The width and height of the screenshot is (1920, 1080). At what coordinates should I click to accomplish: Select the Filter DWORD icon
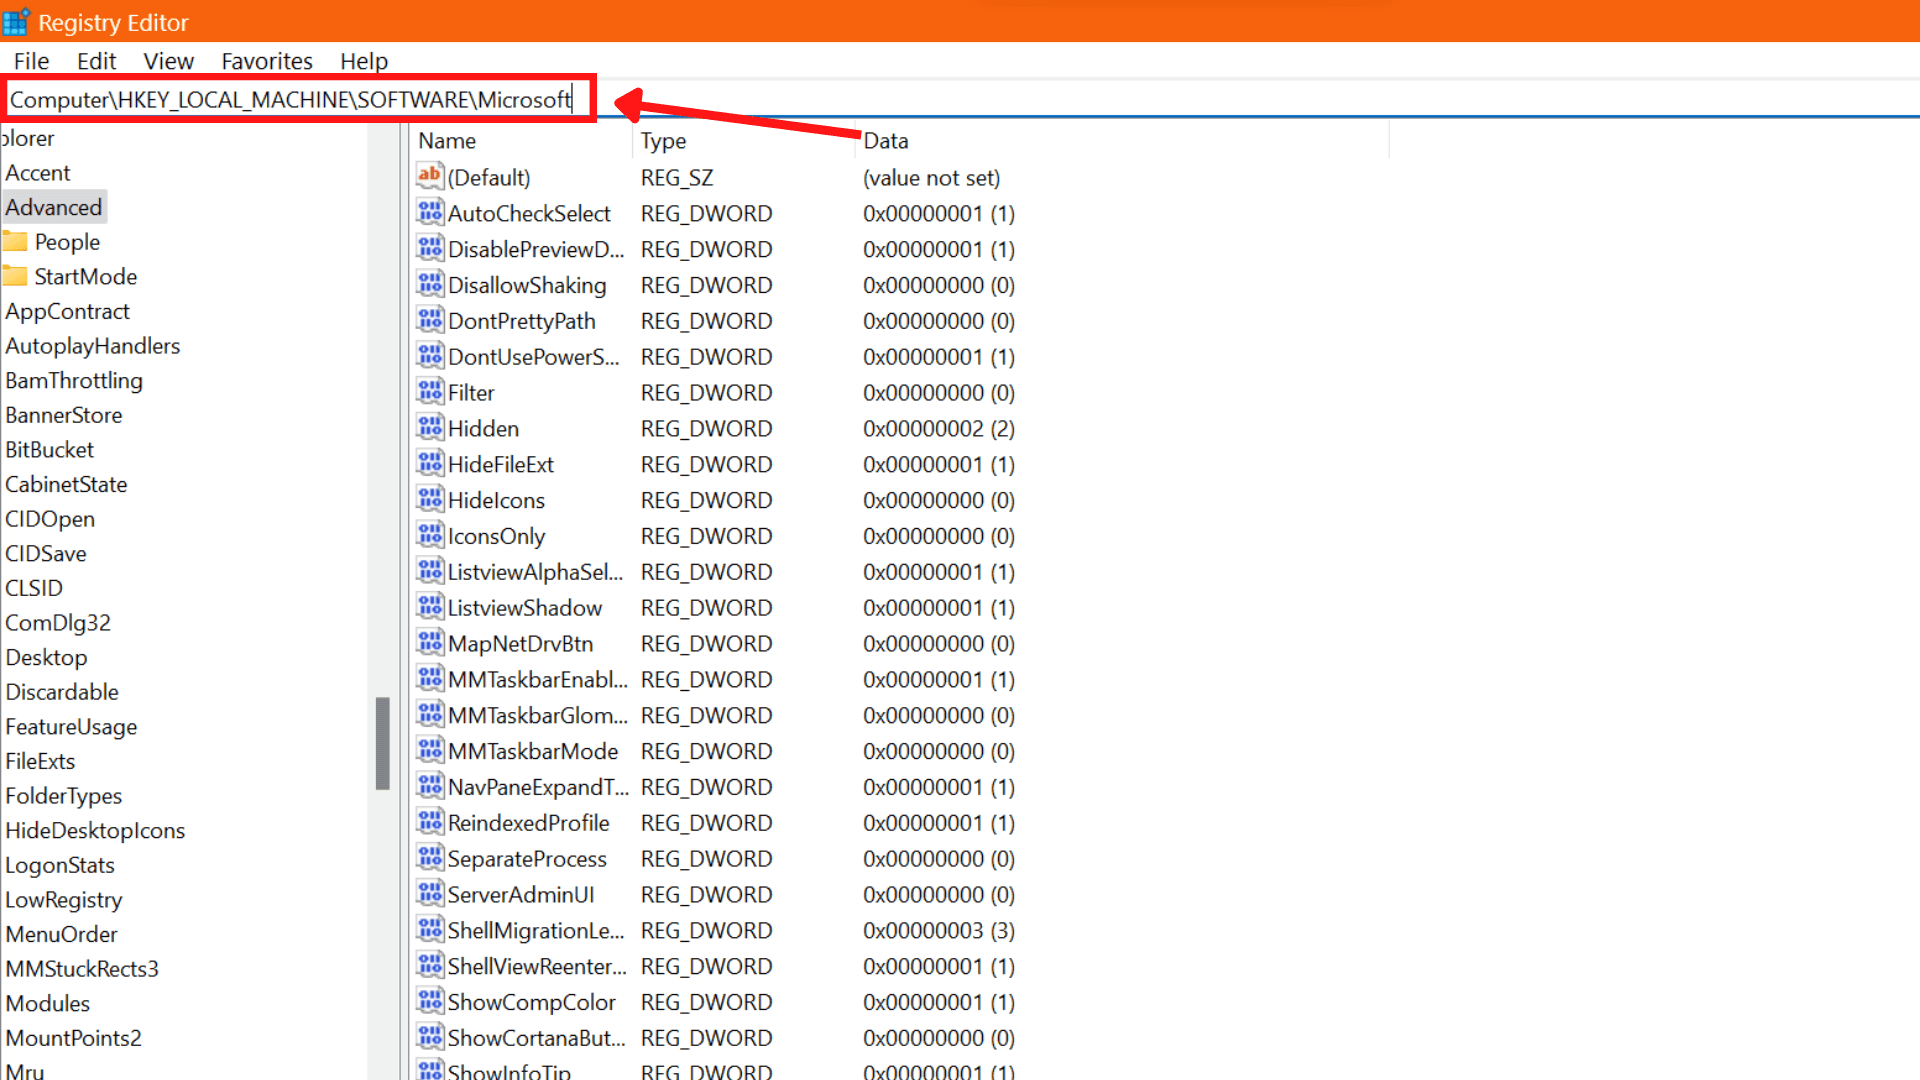430,392
